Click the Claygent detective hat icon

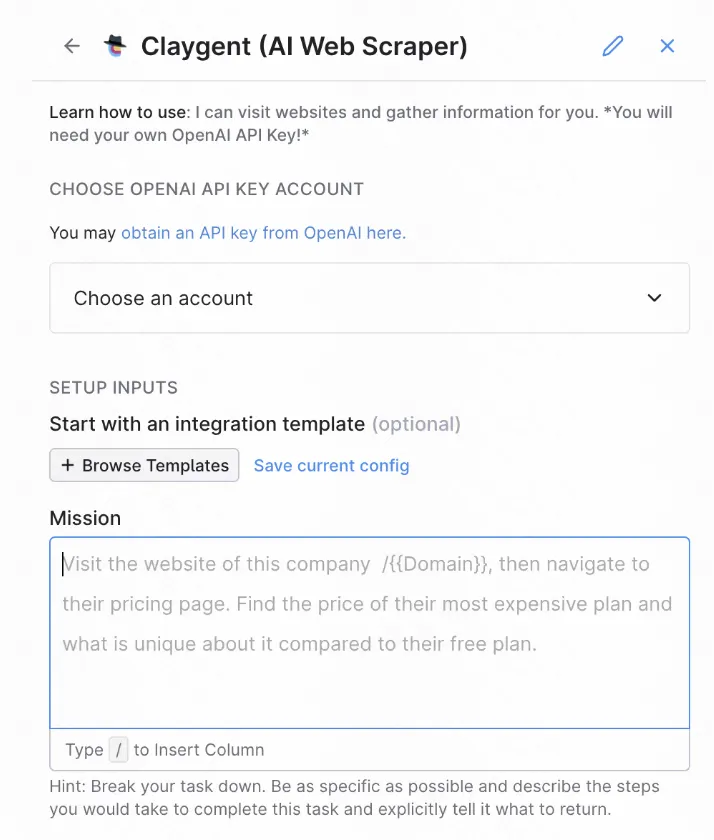point(116,46)
